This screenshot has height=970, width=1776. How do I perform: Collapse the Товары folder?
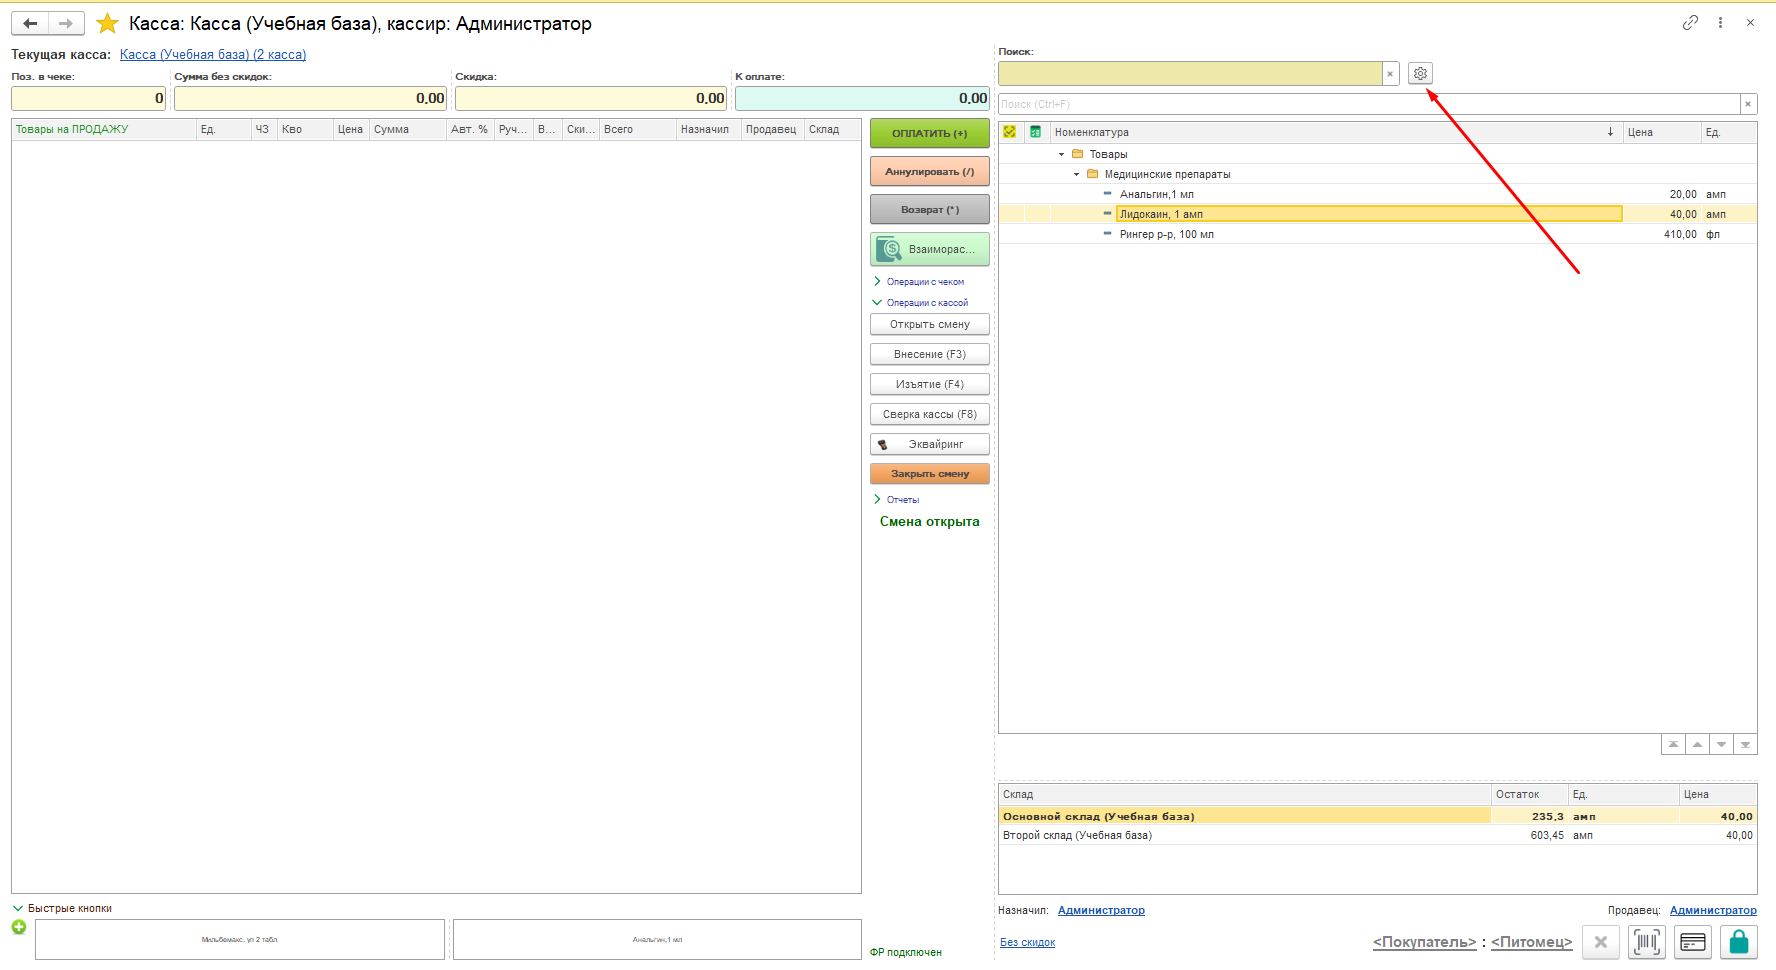click(1061, 154)
